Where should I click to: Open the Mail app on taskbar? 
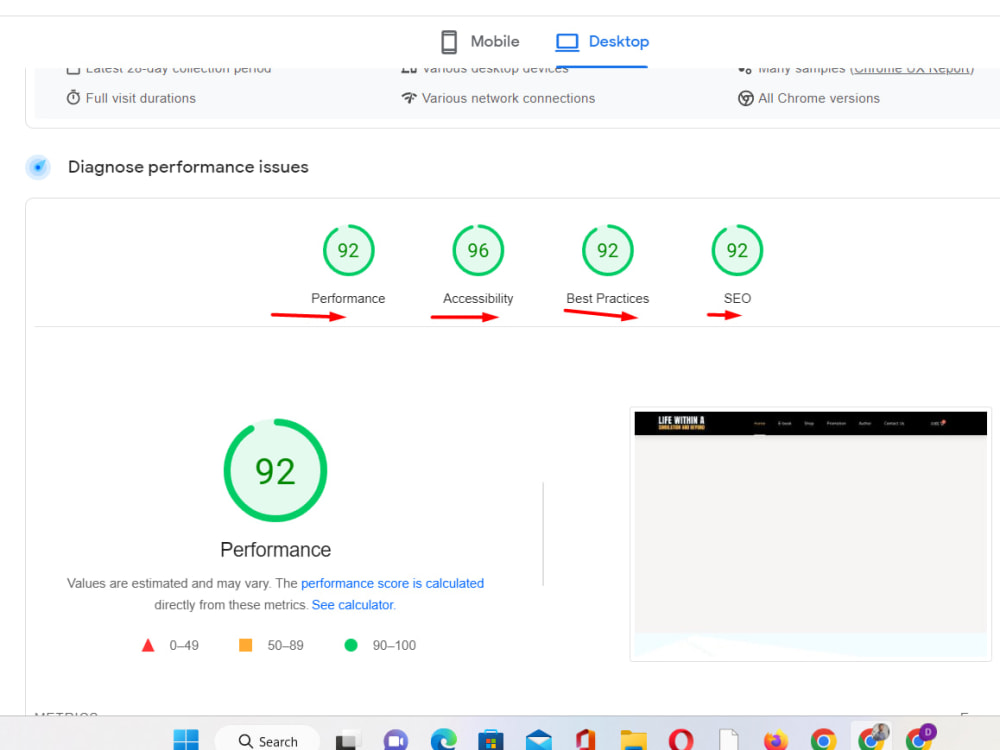point(539,740)
